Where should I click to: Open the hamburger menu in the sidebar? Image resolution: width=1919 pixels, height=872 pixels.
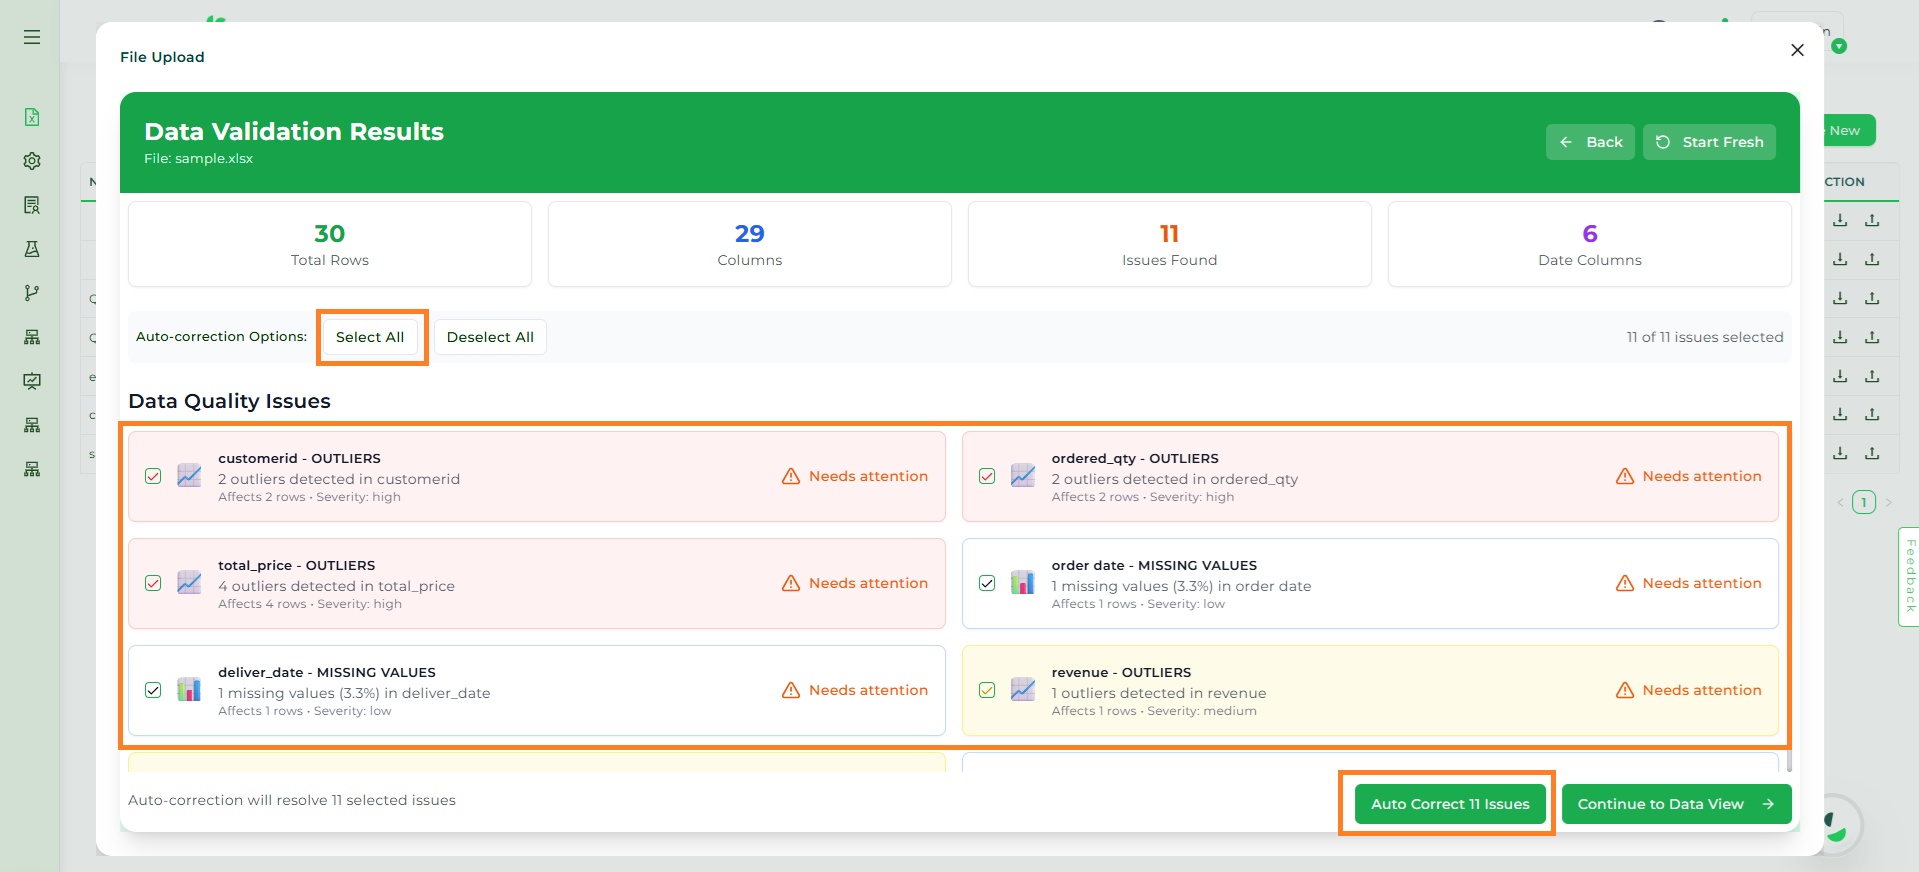click(32, 37)
